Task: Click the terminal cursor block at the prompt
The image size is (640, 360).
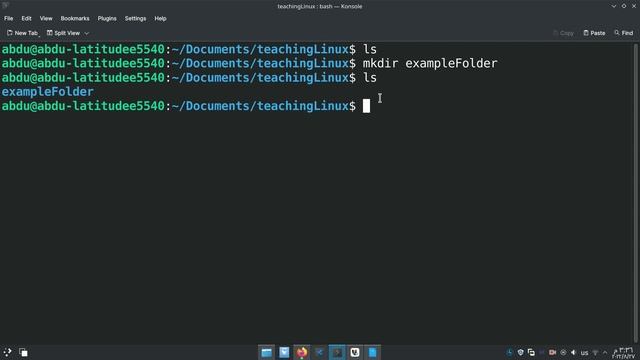Action: pyautogui.click(x=367, y=106)
